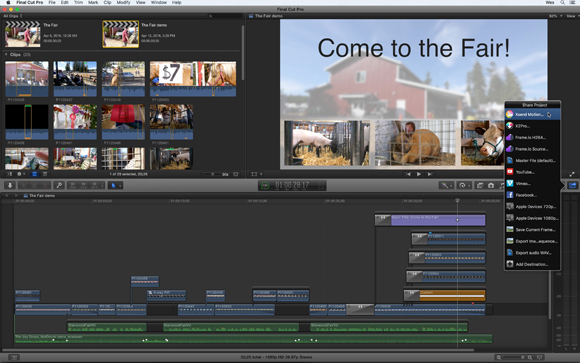Select Master File (default) destination

tap(532, 161)
